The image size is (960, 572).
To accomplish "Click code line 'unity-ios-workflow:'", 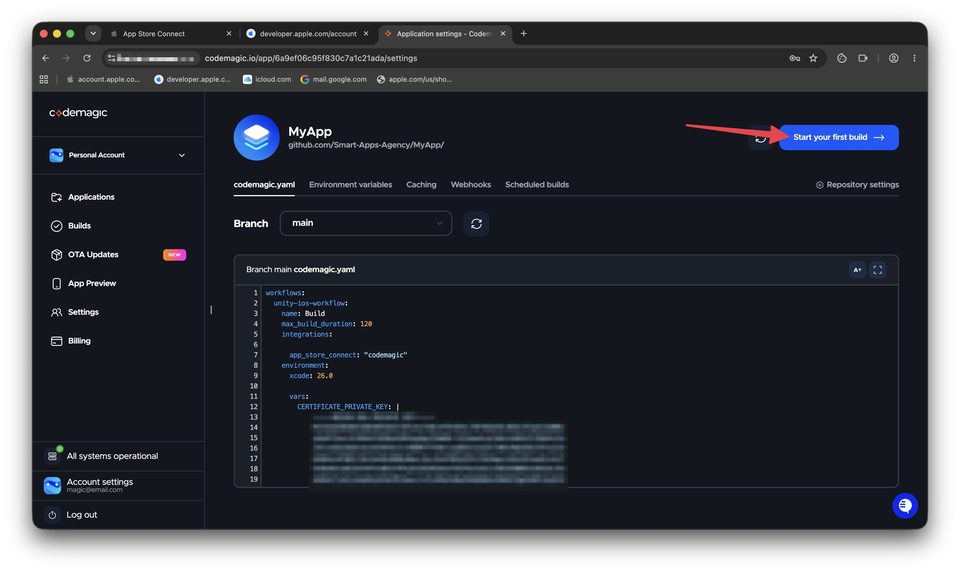I will pyautogui.click(x=310, y=303).
